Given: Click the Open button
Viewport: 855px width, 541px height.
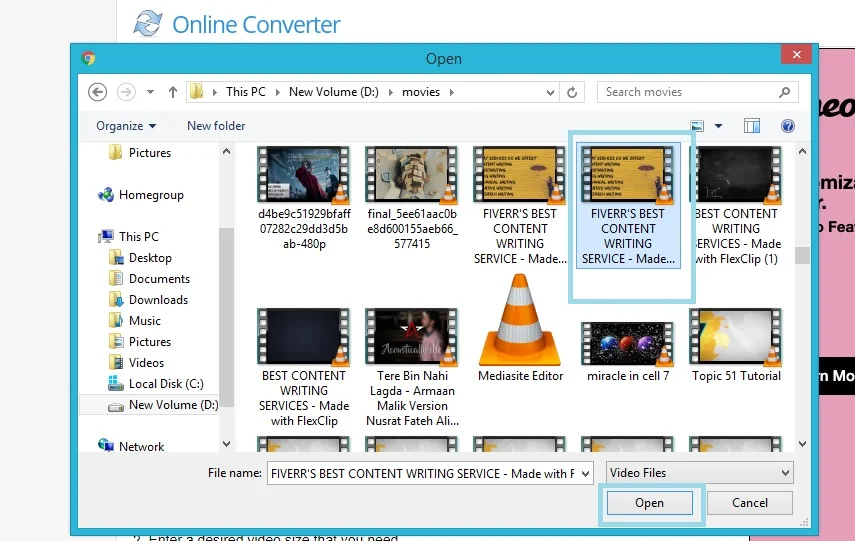Looking at the screenshot, I should [x=649, y=503].
